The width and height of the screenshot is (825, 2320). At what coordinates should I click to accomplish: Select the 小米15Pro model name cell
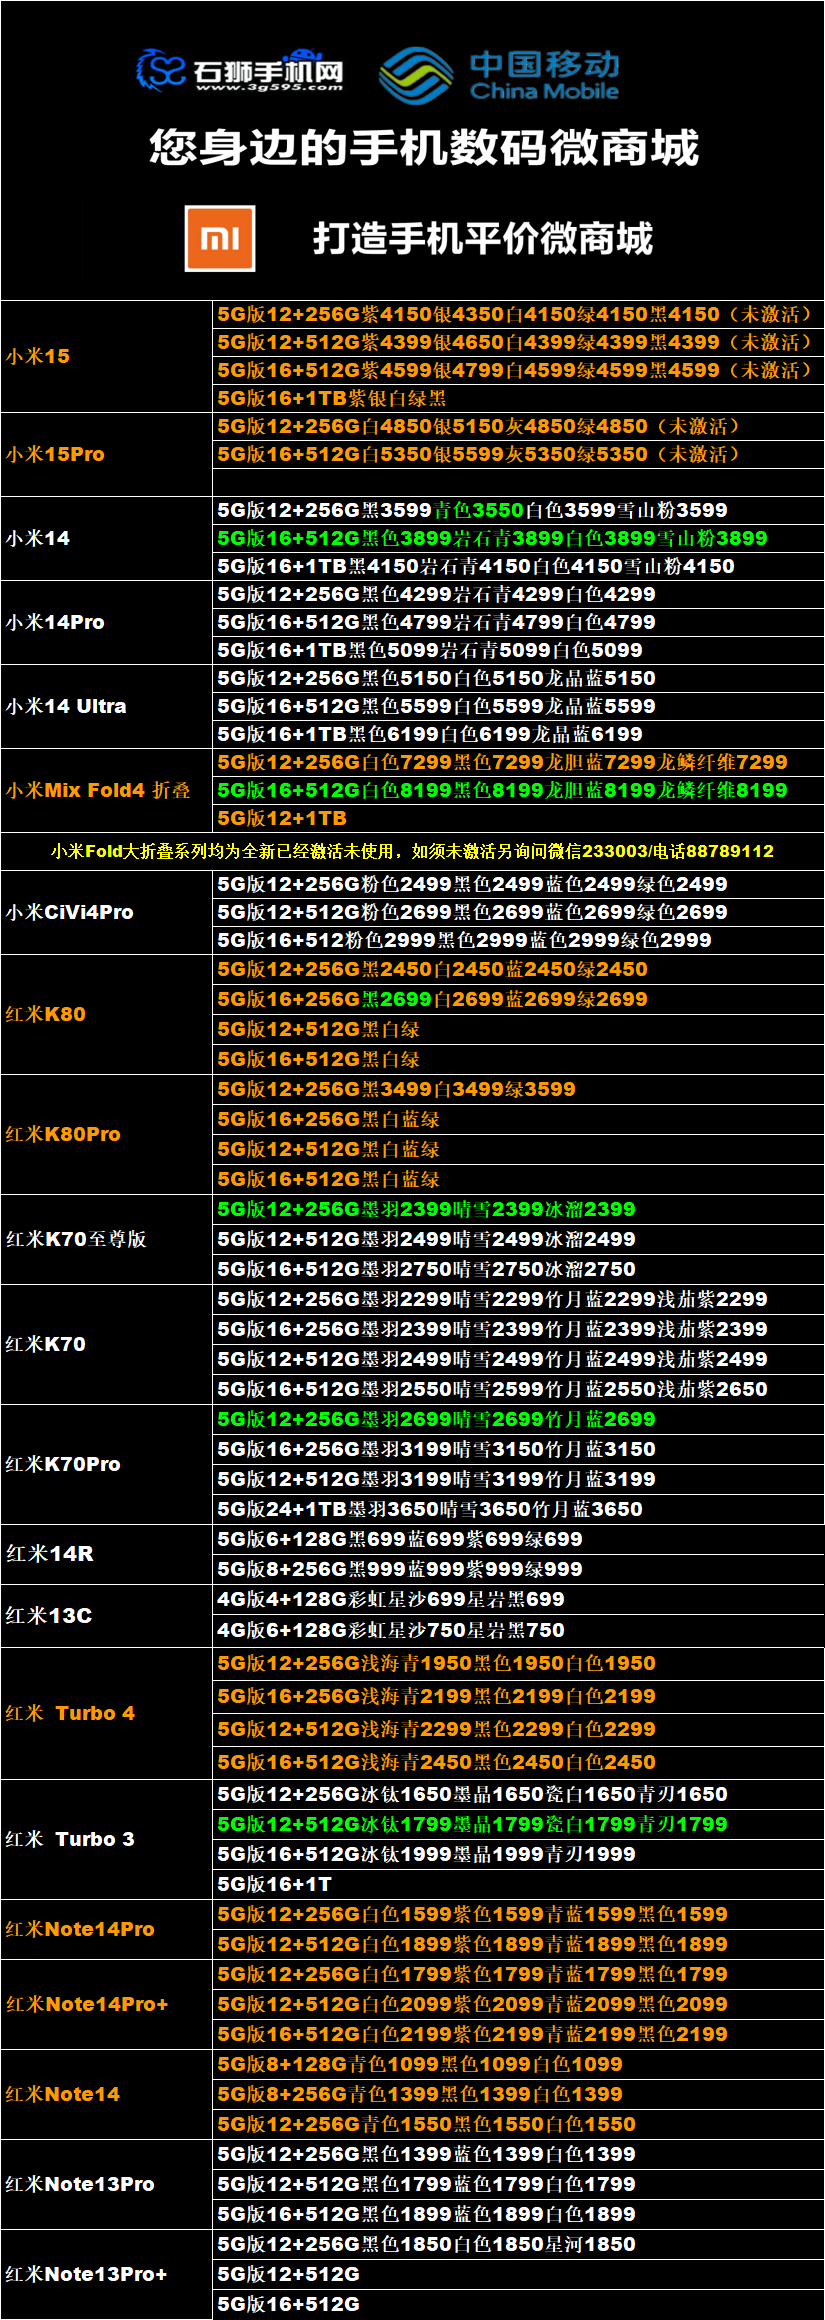coord(107,454)
